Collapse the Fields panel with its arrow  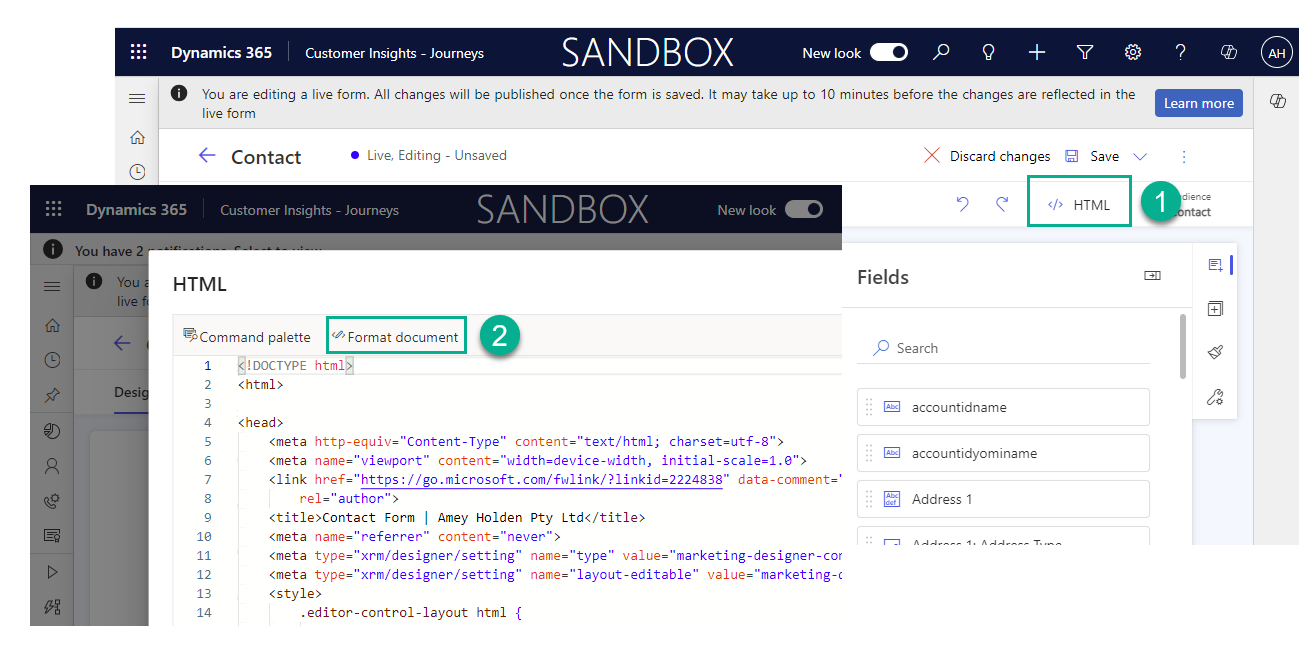pos(1153,277)
